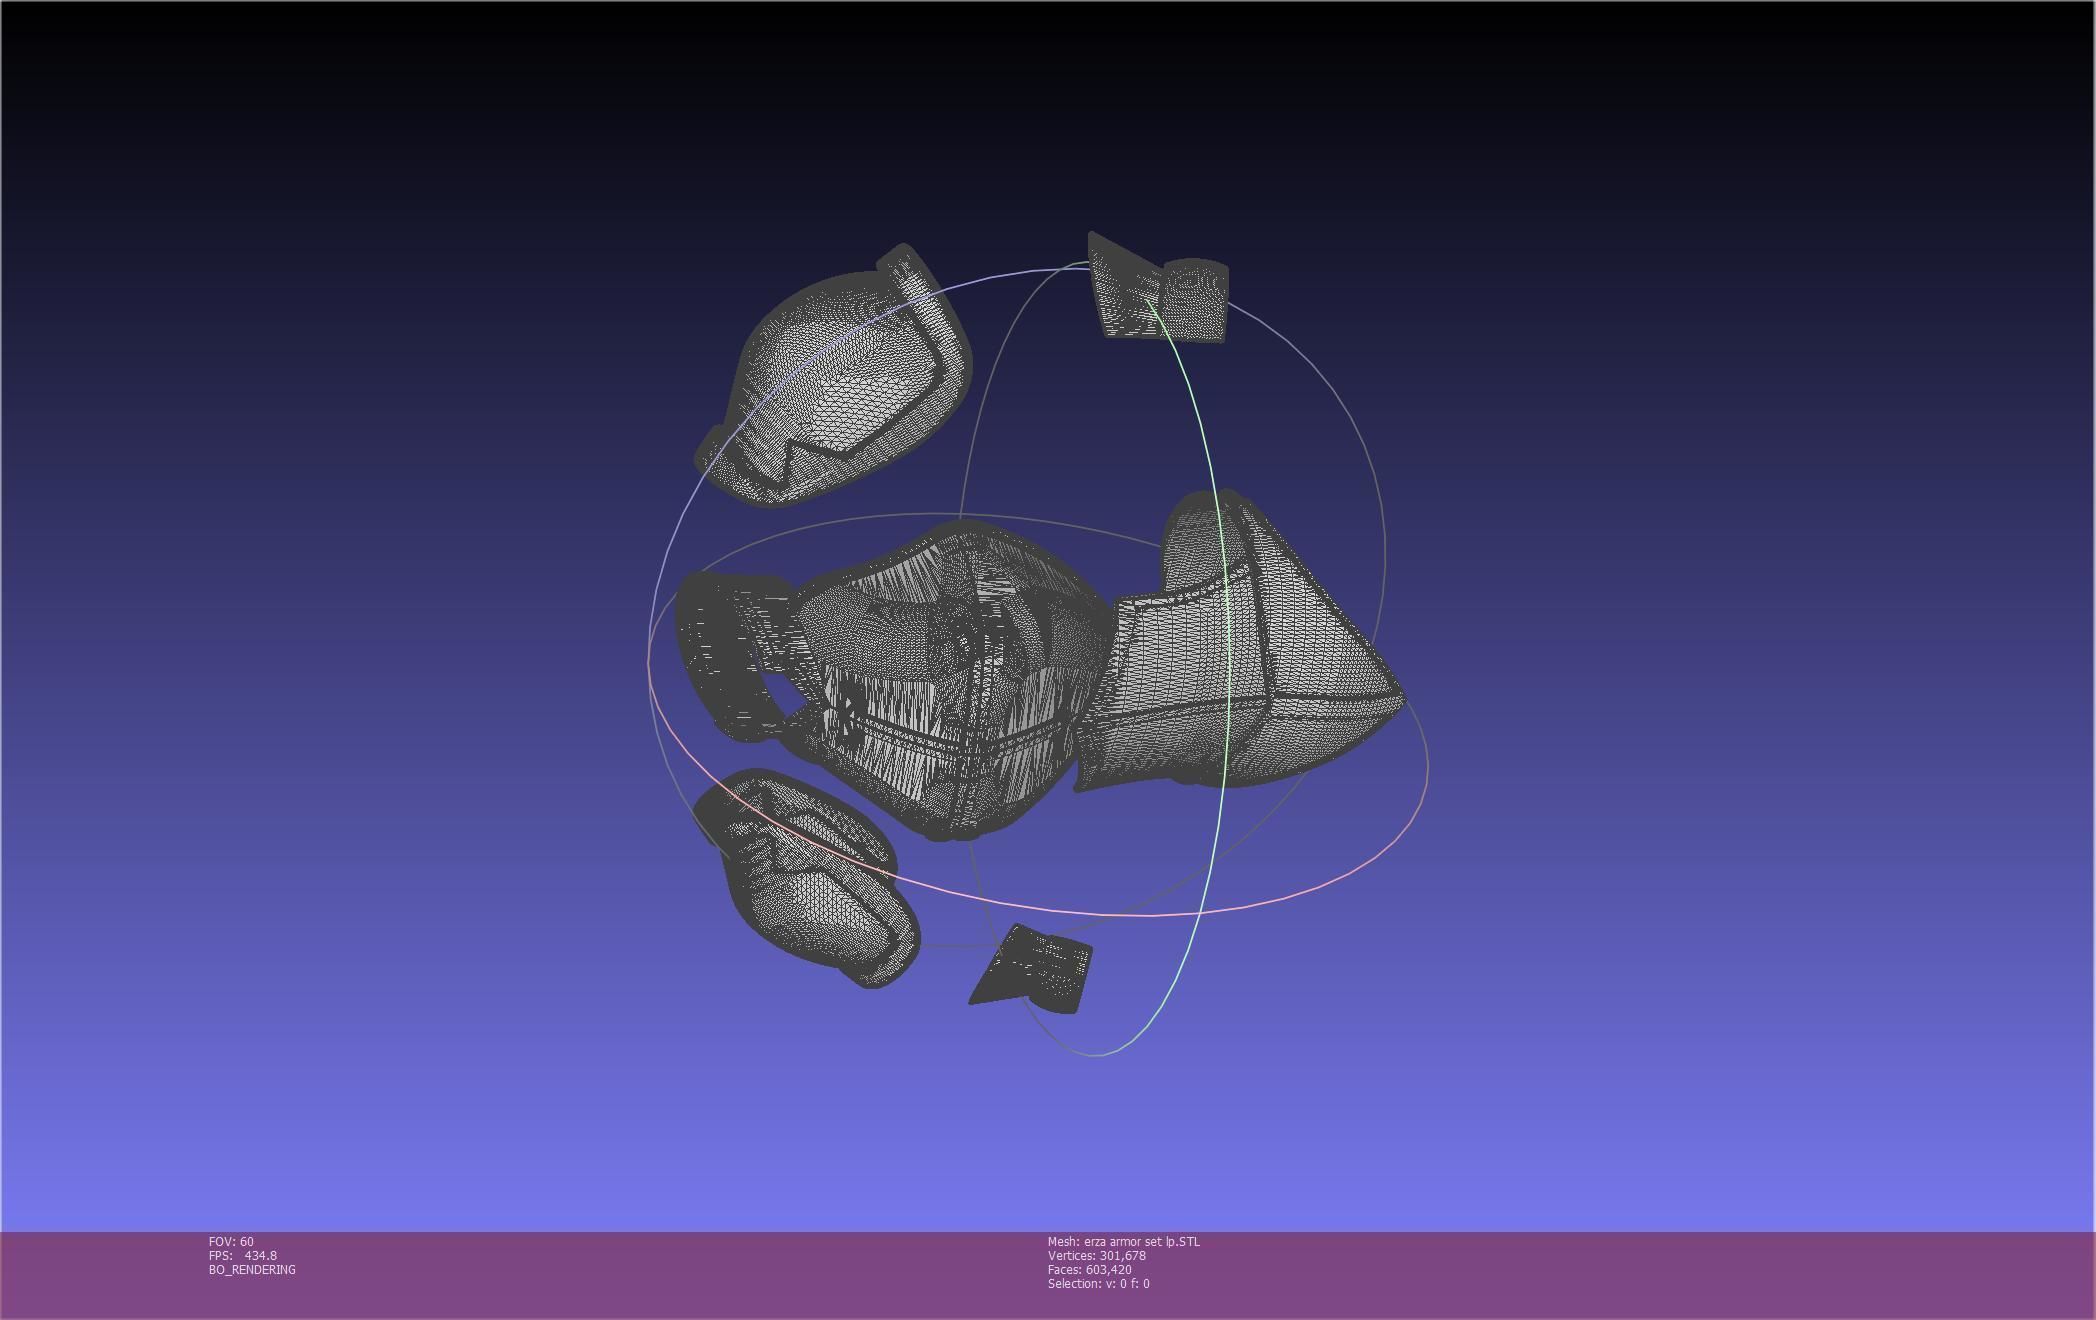Click the Selection info line
Image resolution: width=2096 pixels, height=1320 pixels.
pyautogui.click(x=1098, y=1284)
